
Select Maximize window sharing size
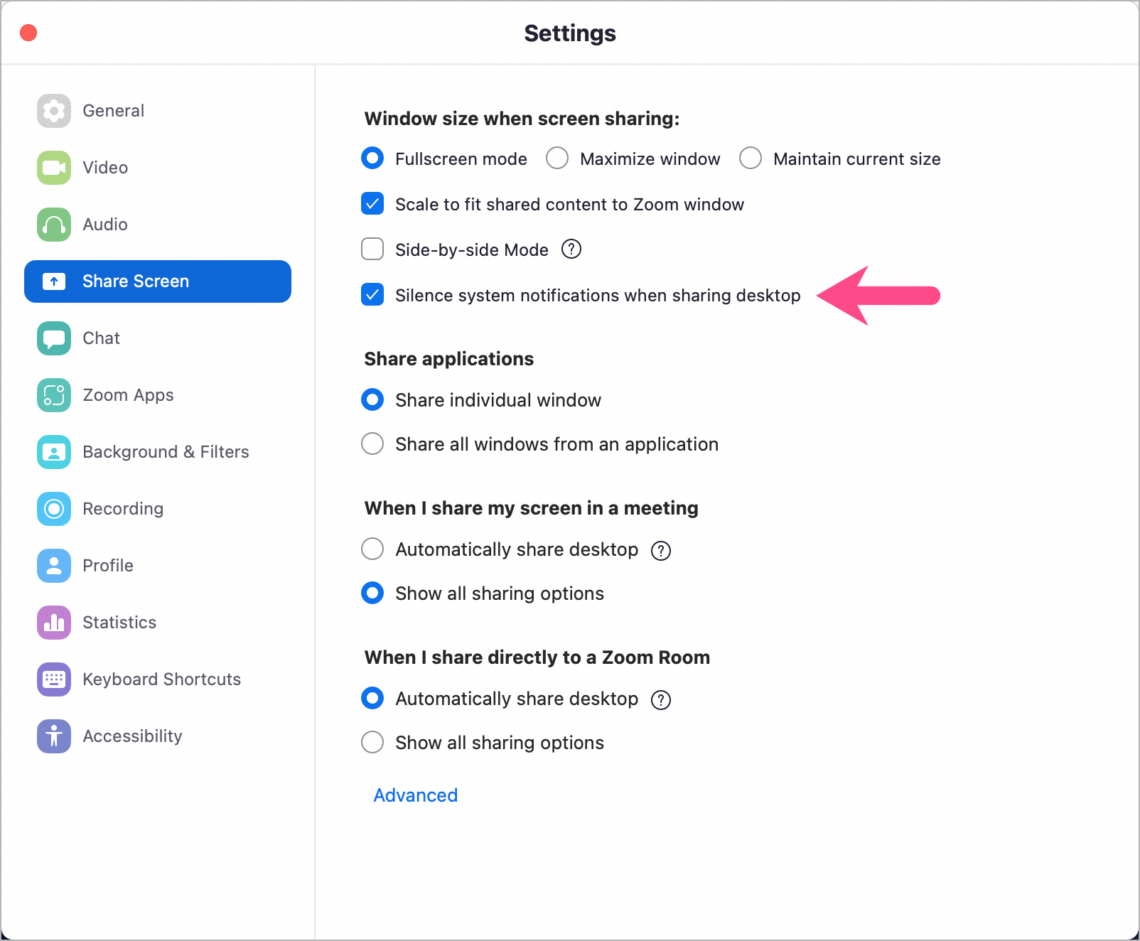[x=555, y=158]
